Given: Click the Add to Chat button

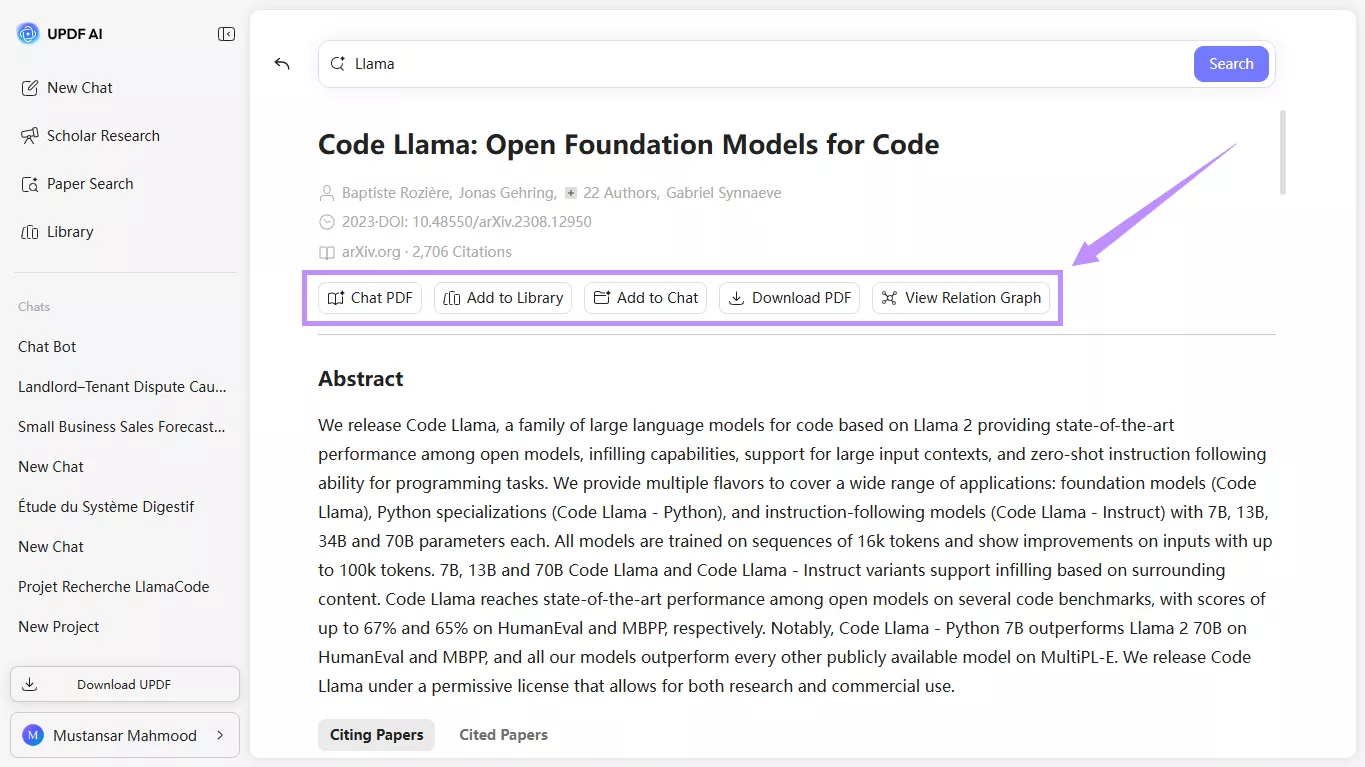Looking at the screenshot, I should click(645, 298).
